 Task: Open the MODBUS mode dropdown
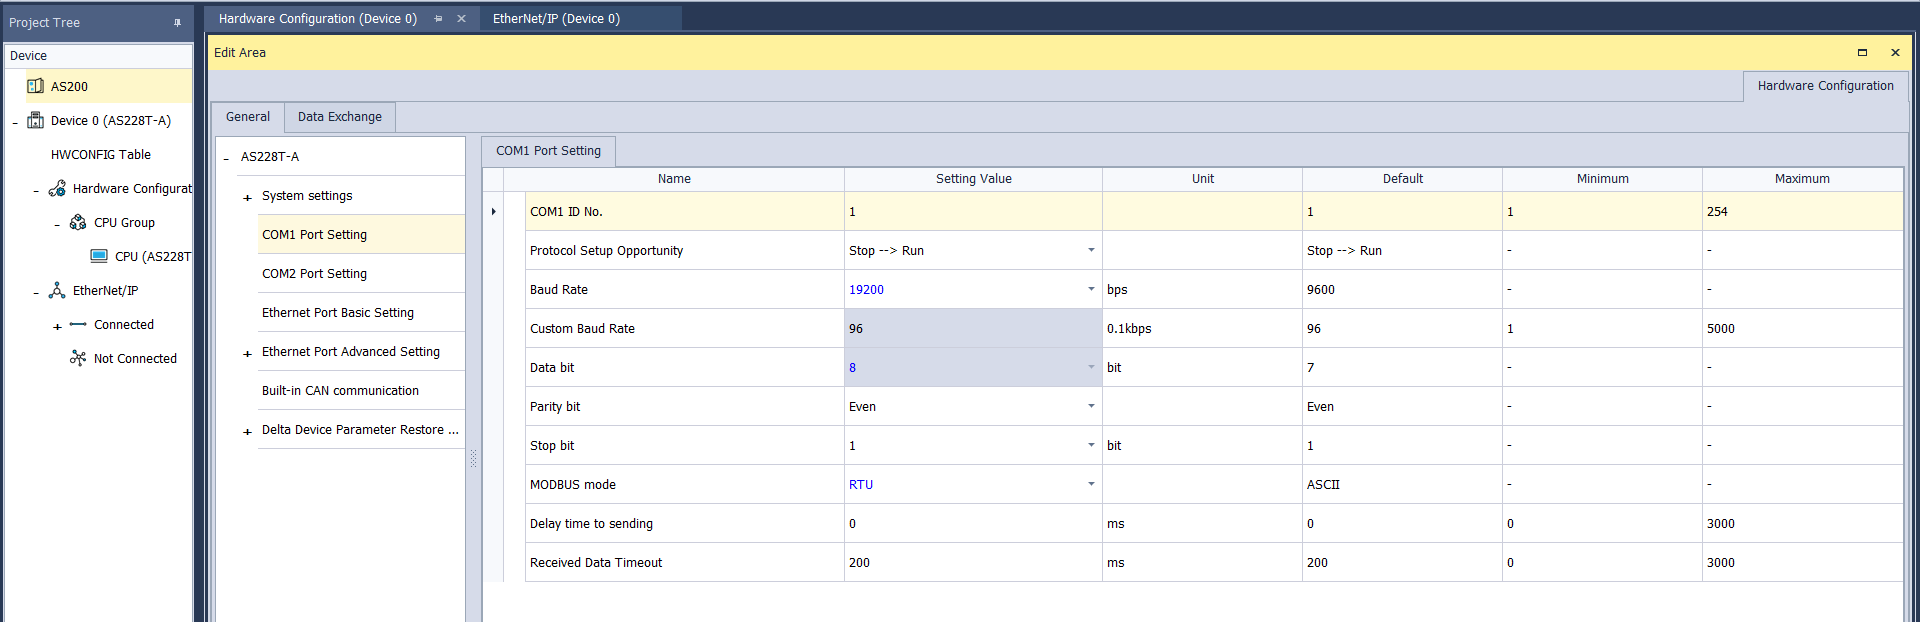pyautogui.click(x=1091, y=484)
